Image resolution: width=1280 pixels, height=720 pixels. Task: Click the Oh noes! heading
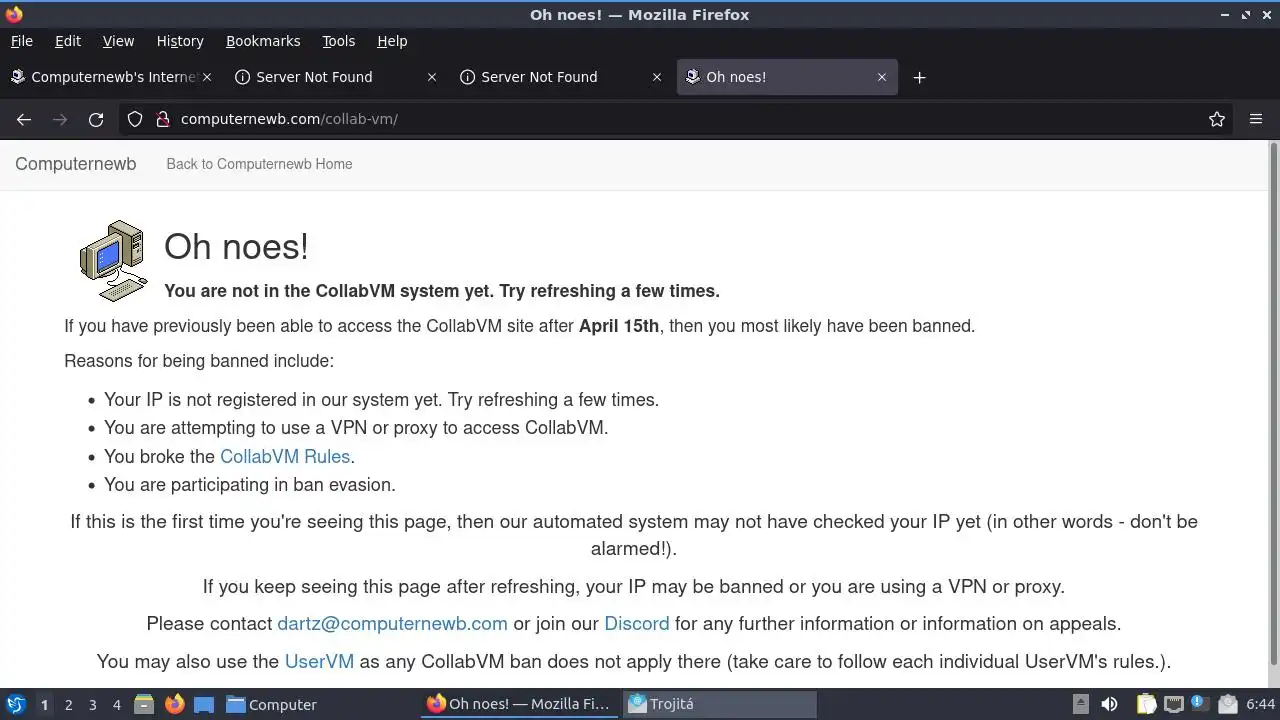pos(236,247)
